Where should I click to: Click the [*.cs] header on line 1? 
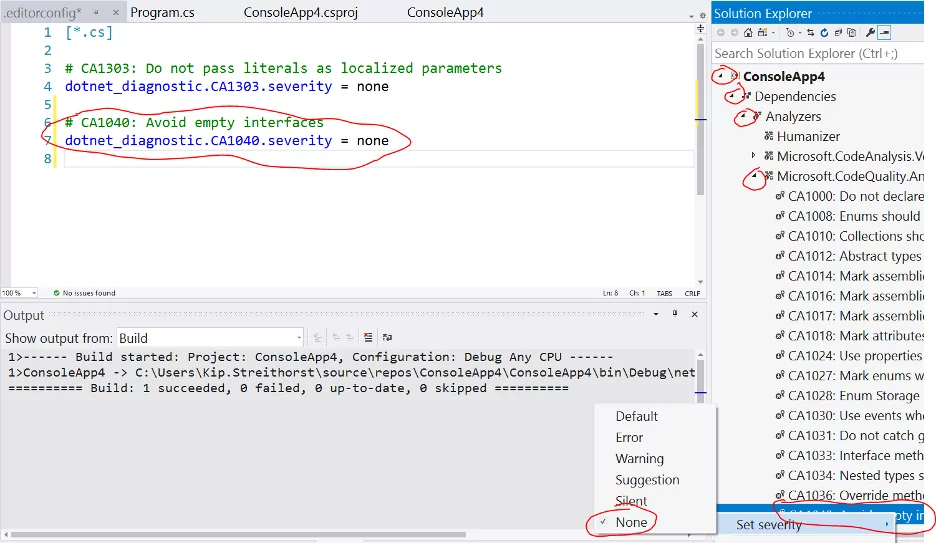(89, 32)
